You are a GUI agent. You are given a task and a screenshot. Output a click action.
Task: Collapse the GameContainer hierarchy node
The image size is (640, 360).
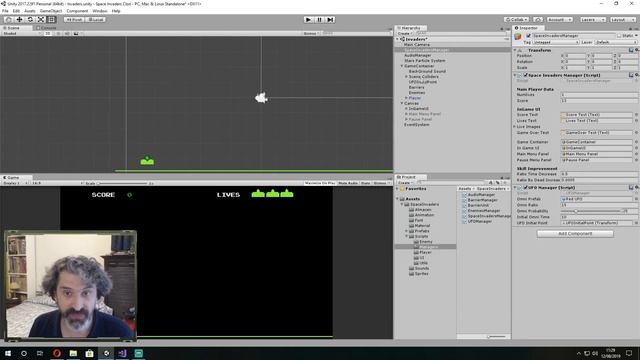click(402, 66)
